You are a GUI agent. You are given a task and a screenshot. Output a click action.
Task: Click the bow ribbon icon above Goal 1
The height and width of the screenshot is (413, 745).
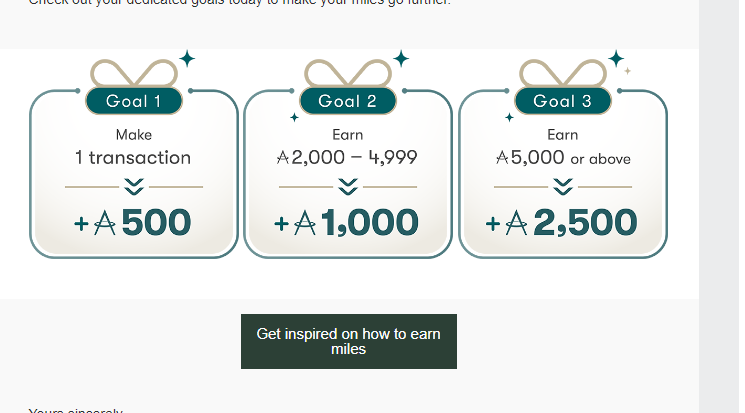pos(133,73)
